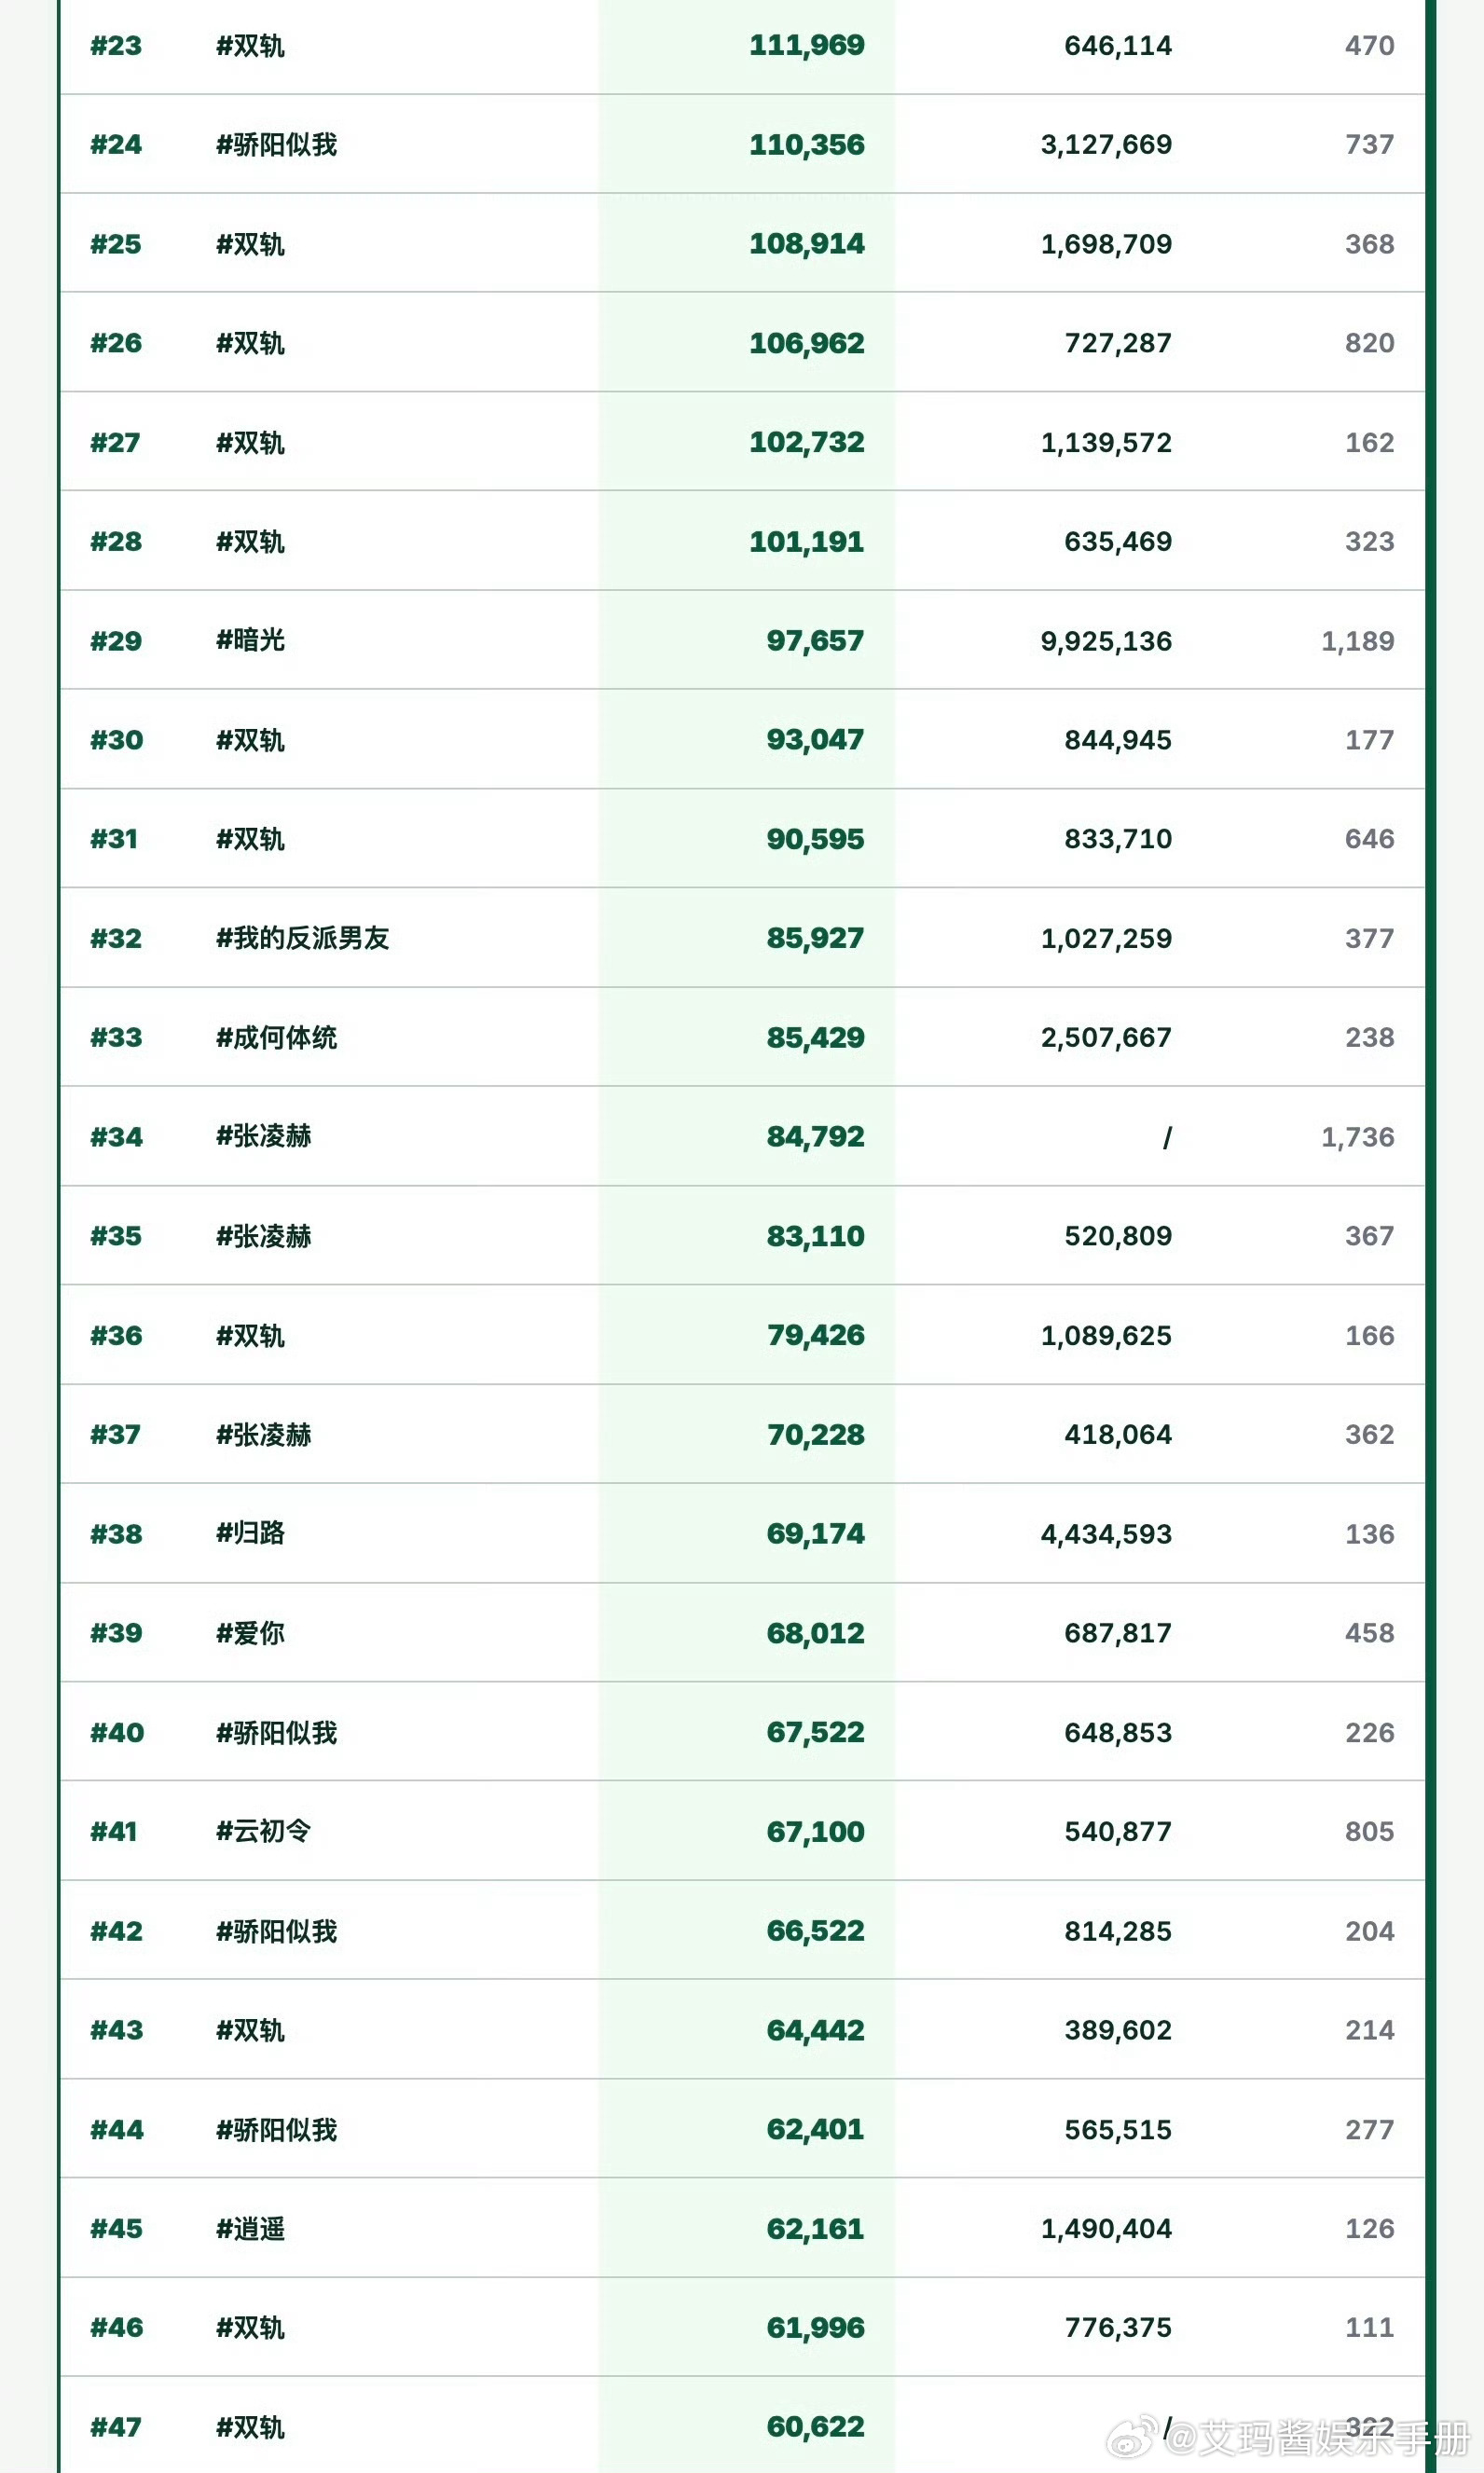Open the #骄阳似我 hashtag in row #44

point(276,2129)
